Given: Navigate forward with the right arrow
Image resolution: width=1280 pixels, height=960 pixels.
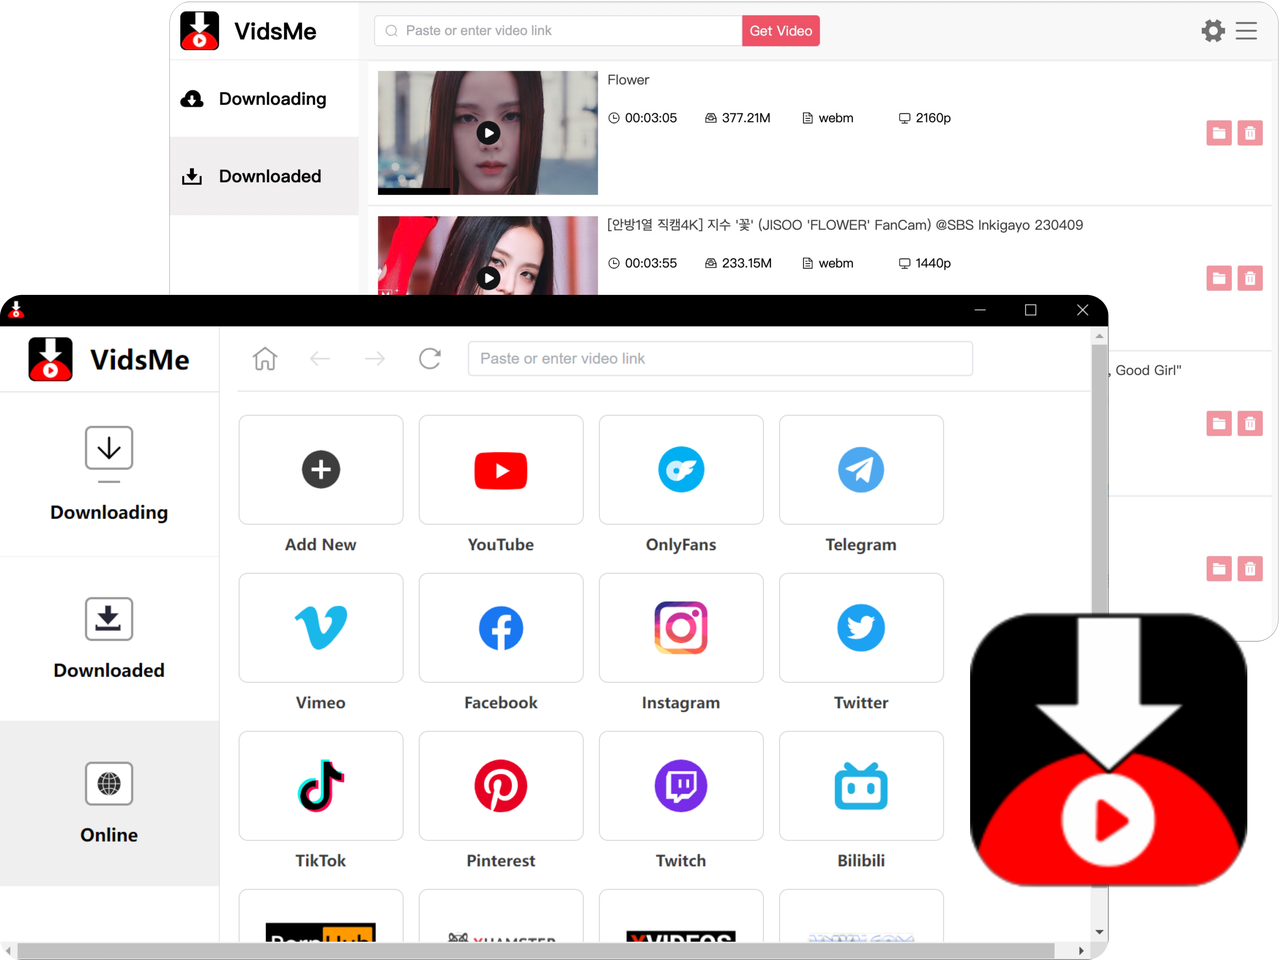Looking at the screenshot, I should (375, 358).
